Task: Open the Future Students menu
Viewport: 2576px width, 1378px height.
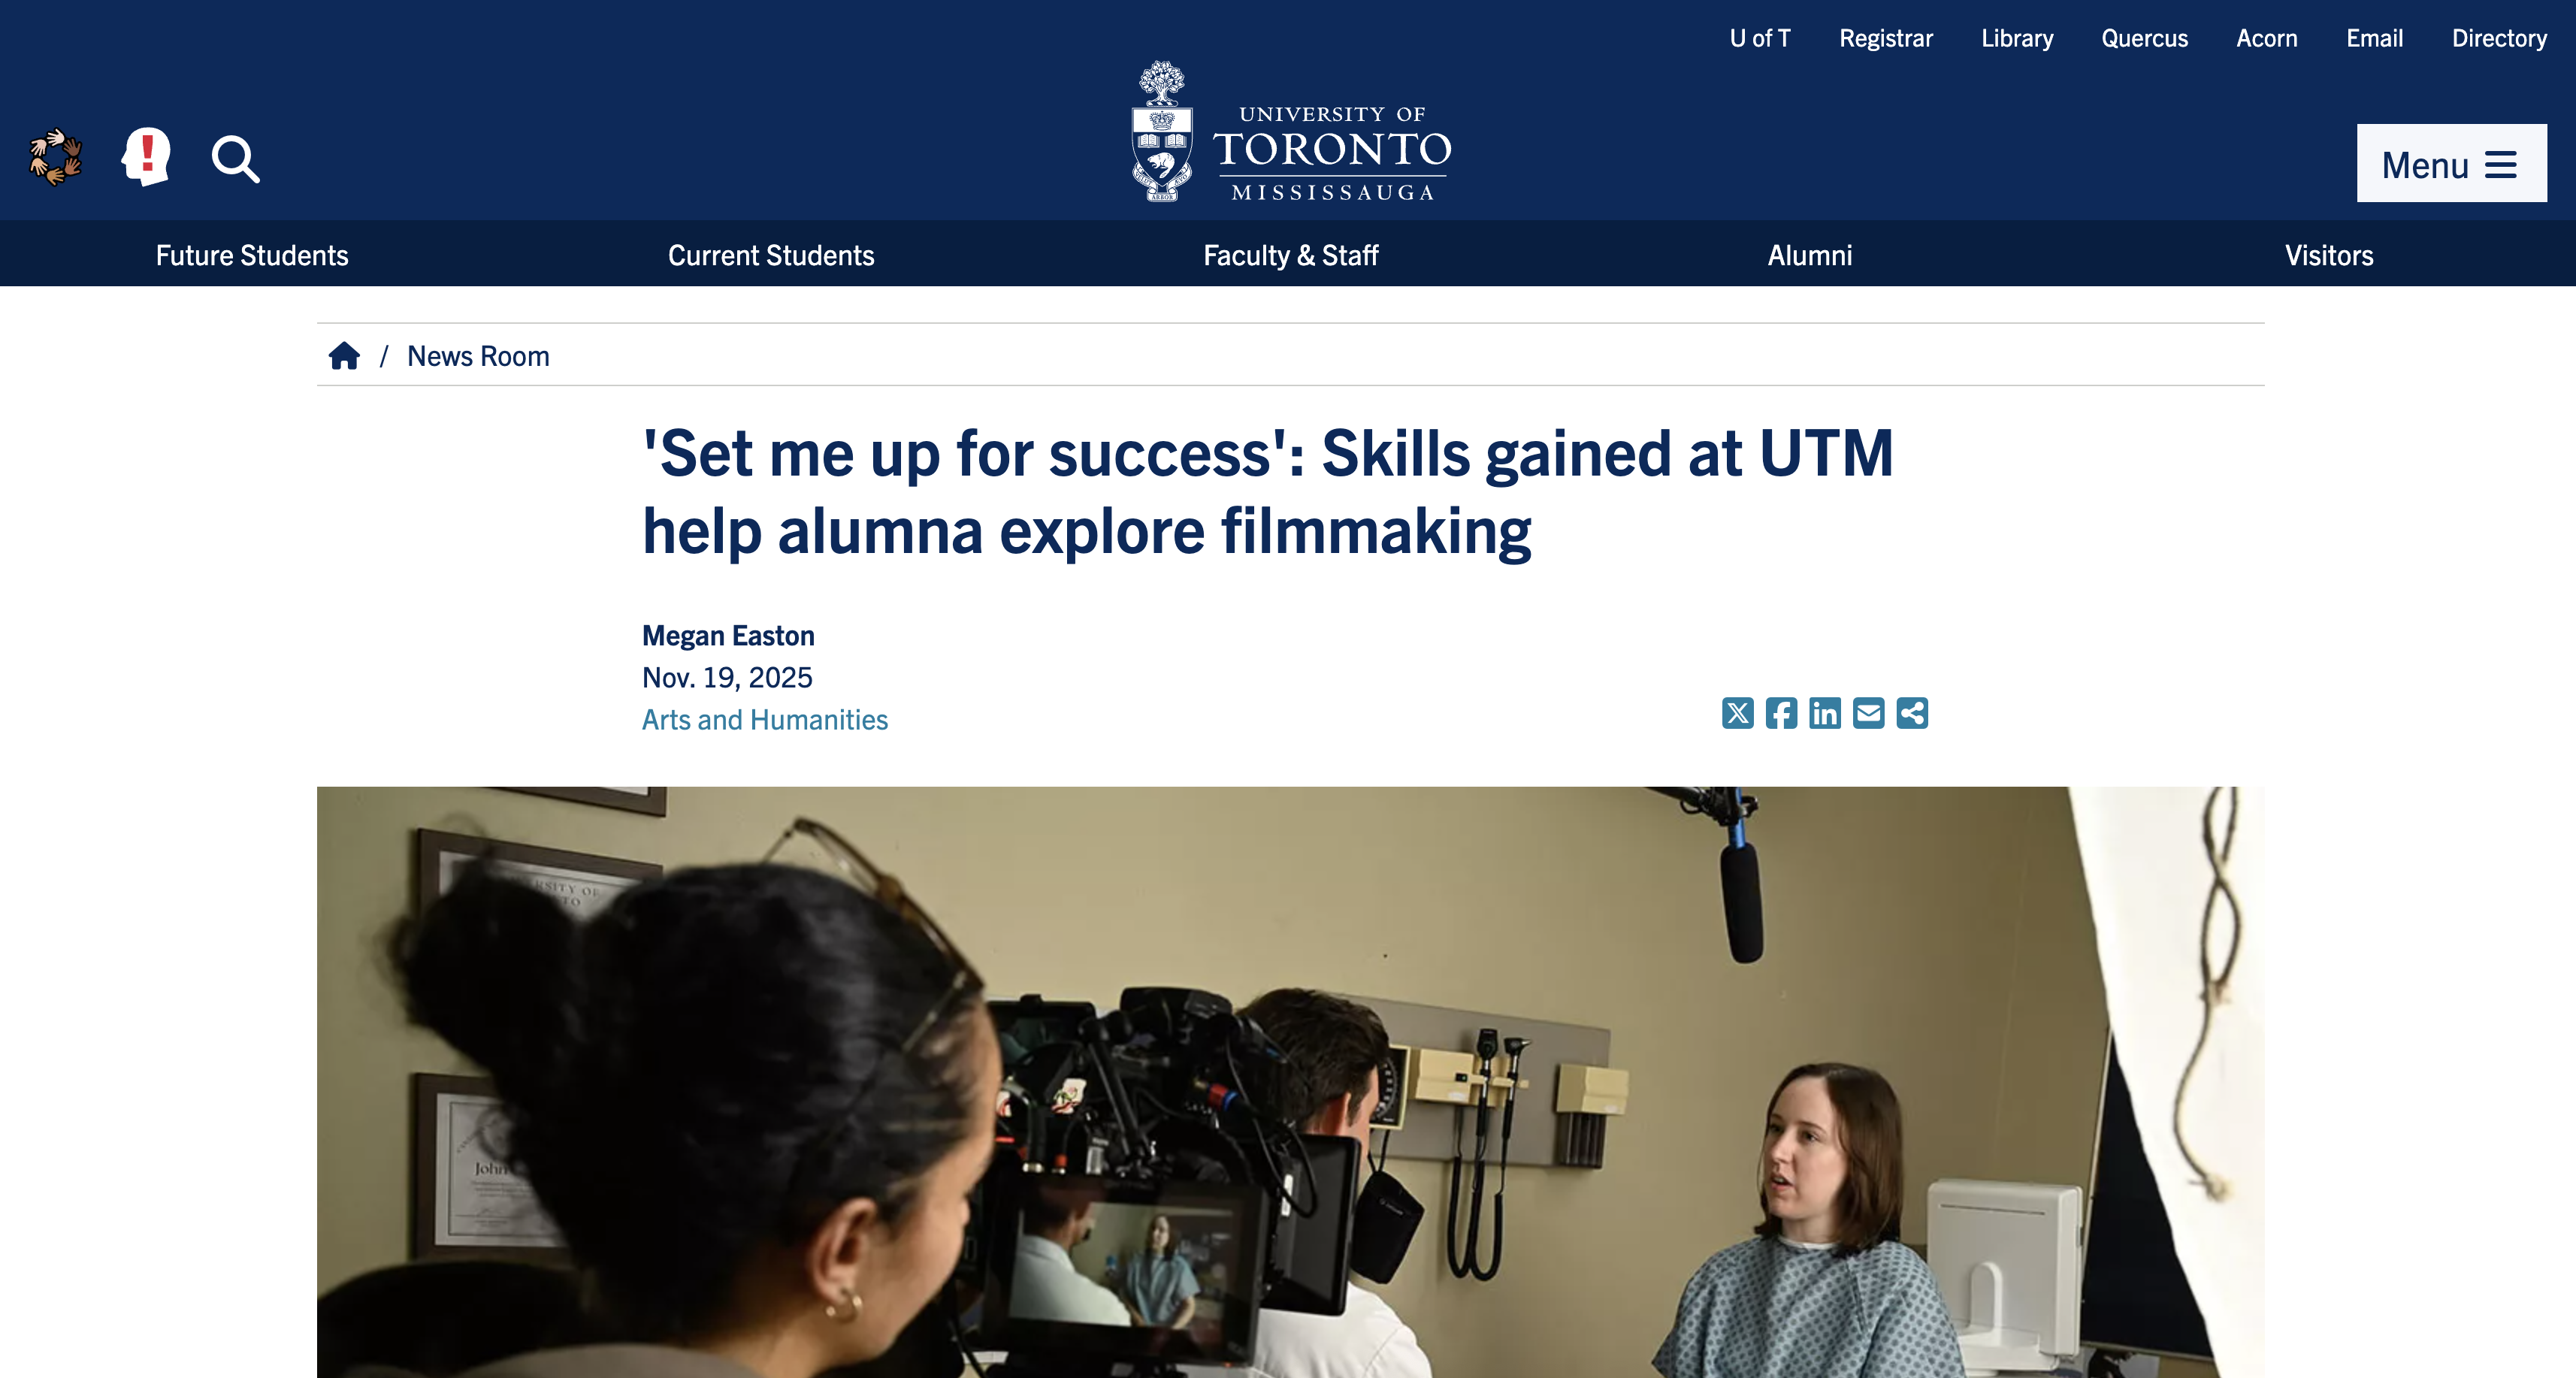Action: click(252, 255)
